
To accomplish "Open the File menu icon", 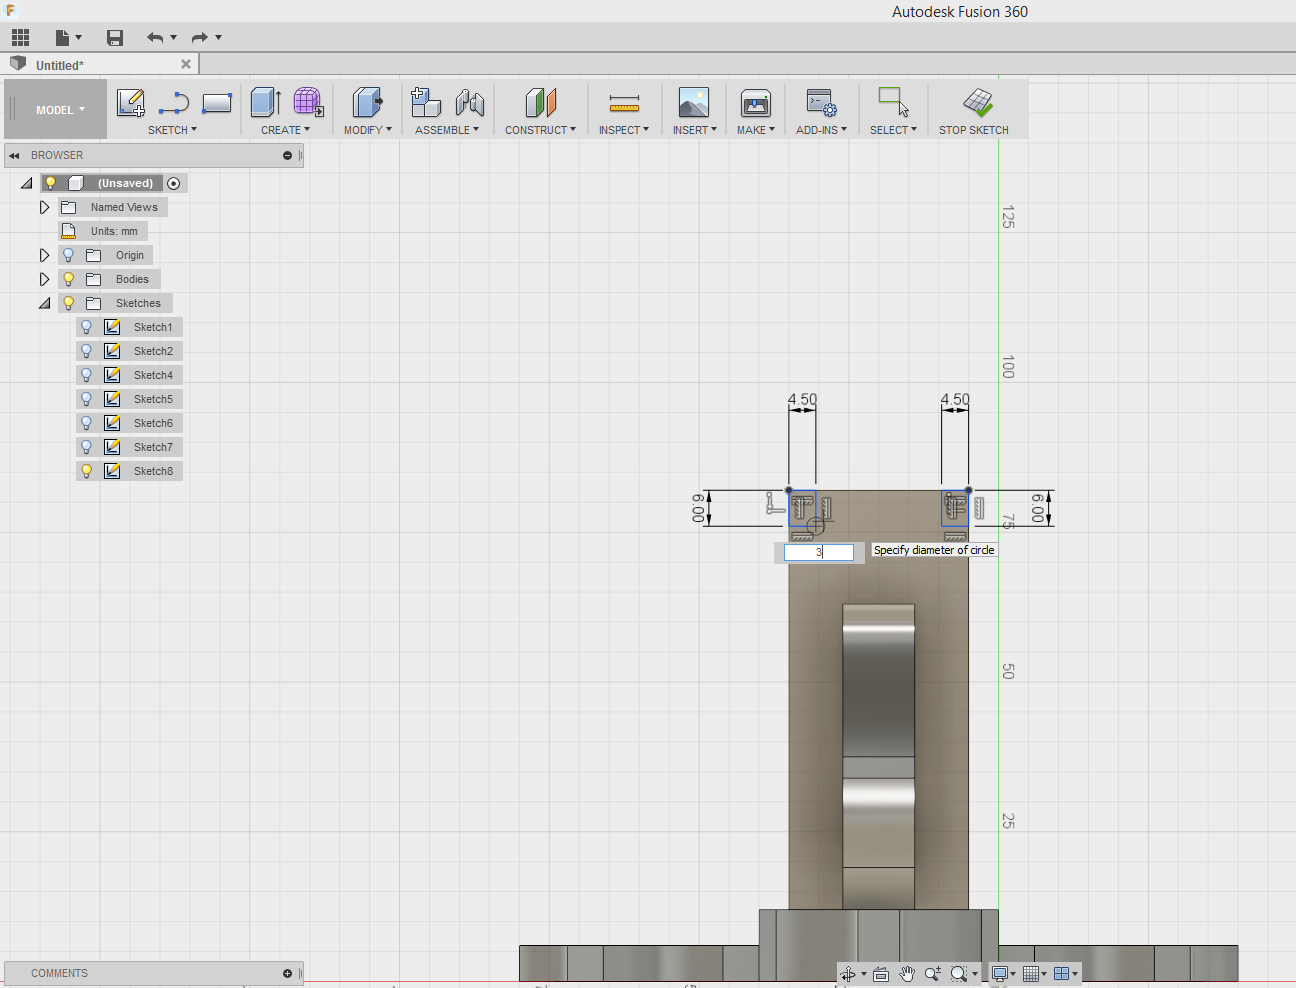I will 63,38.
